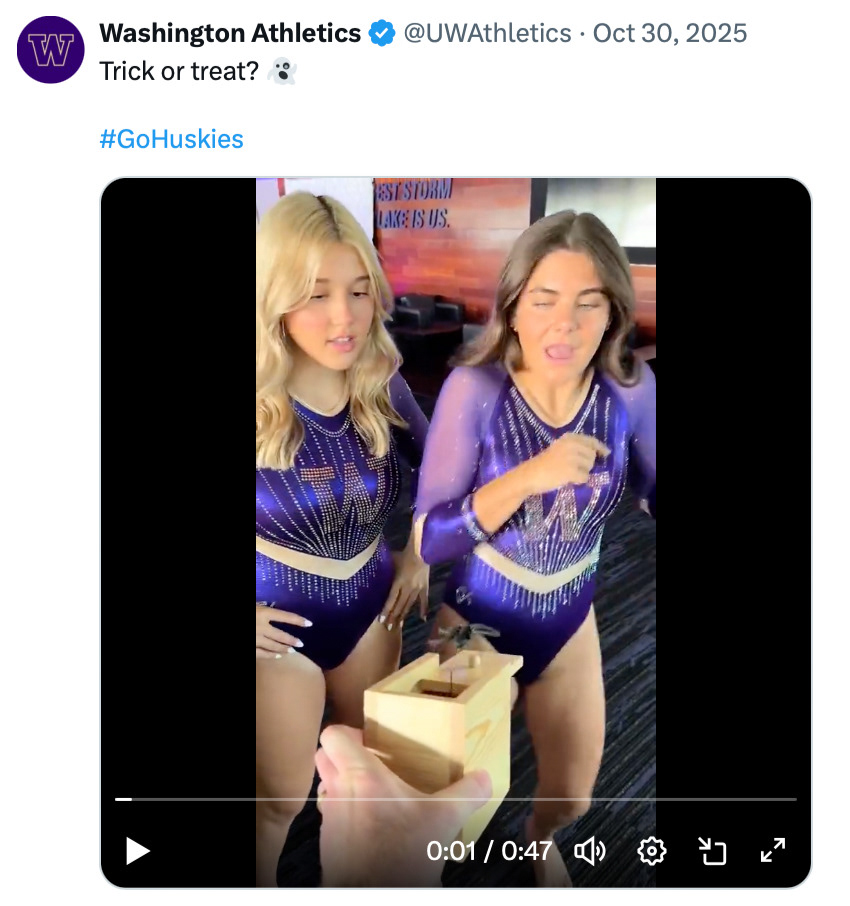Viewport: 850px width, 906px height.
Task: Seek on the video progress bar
Action: tap(456, 799)
